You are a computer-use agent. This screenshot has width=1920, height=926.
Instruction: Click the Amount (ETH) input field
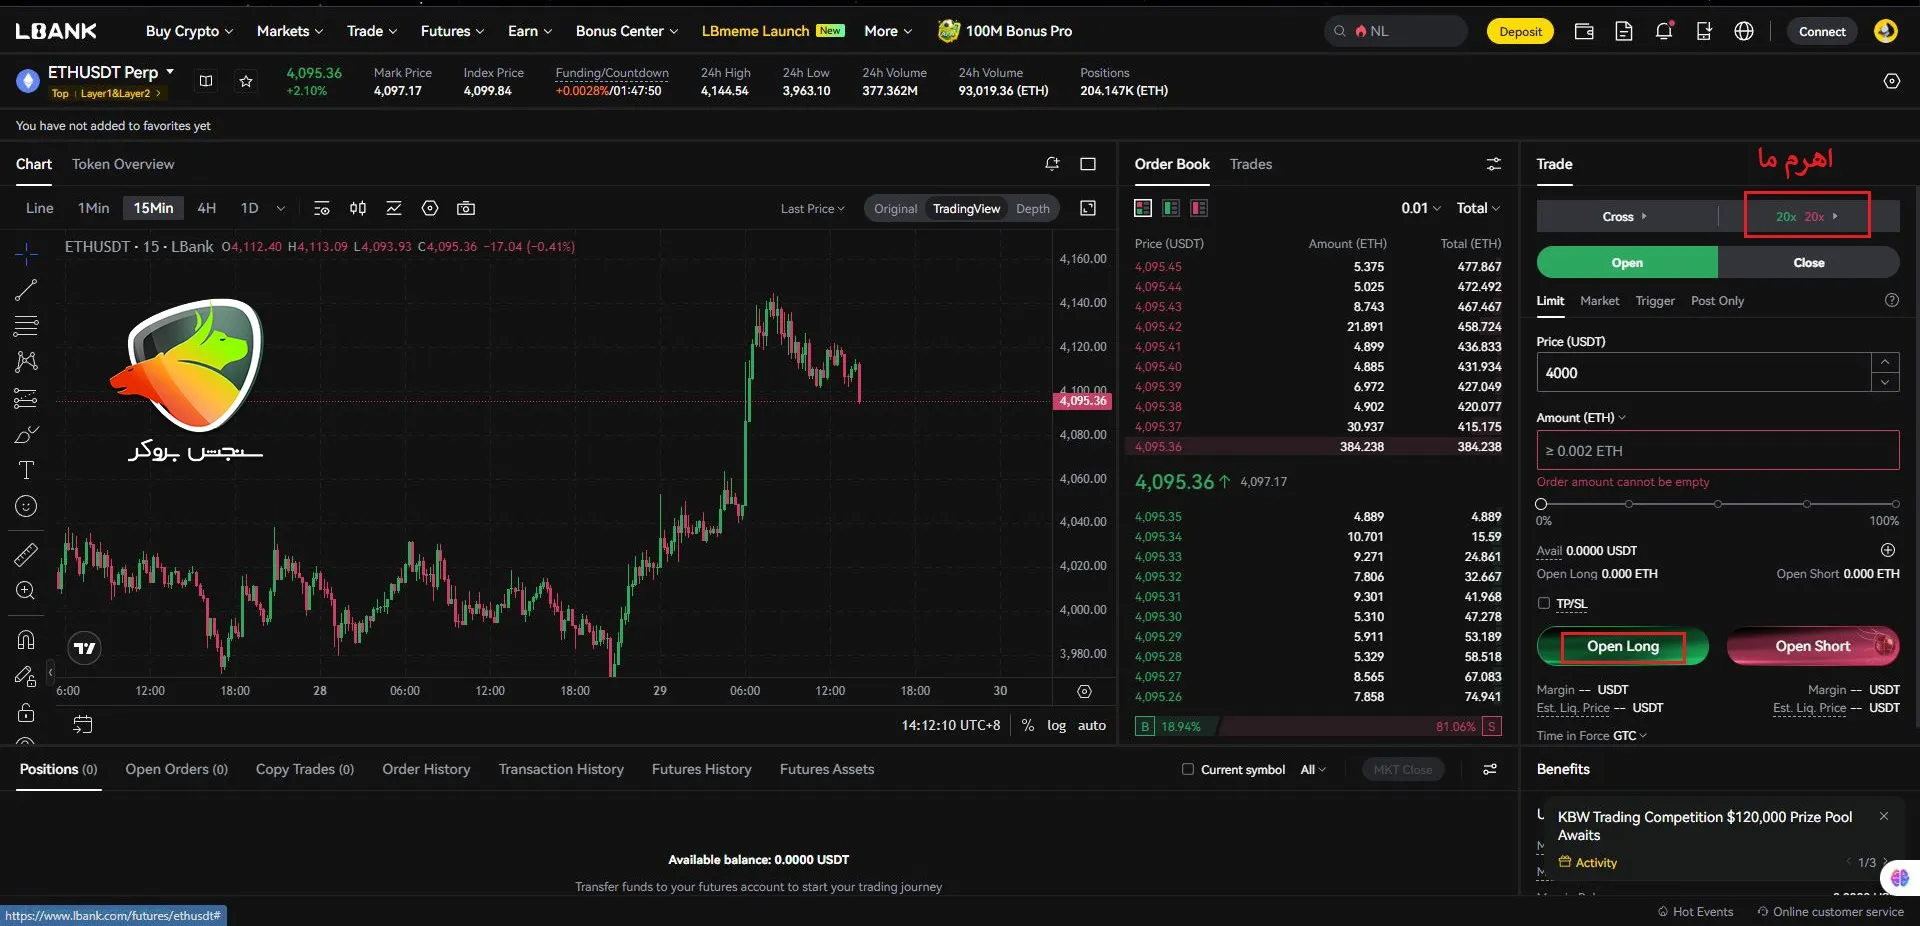pyautogui.click(x=1717, y=450)
